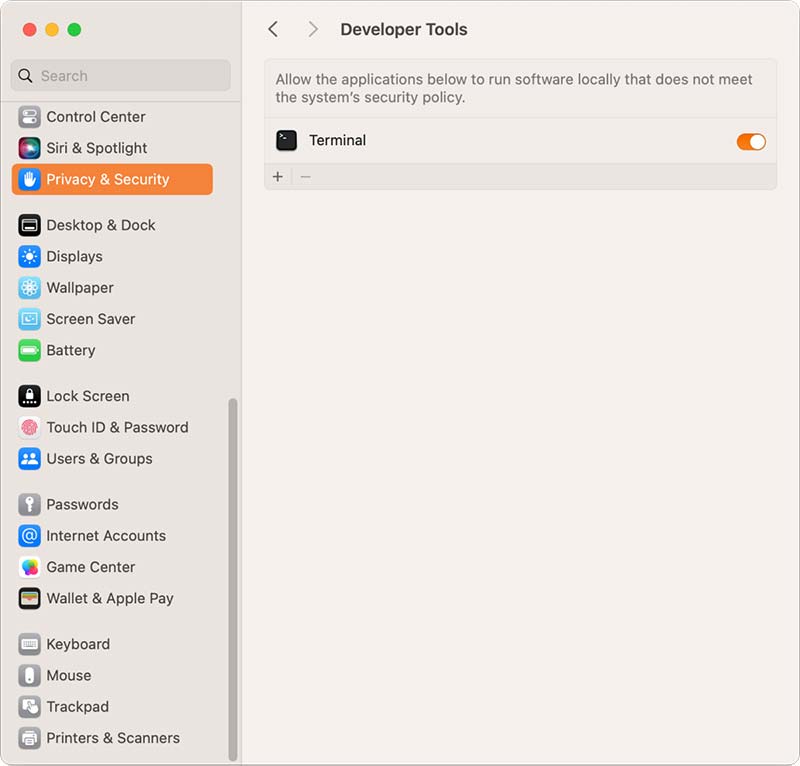Click the Siri & Spotlight icon
Image resolution: width=800 pixels, height=766 pixels.
click(x=29, y=148)
